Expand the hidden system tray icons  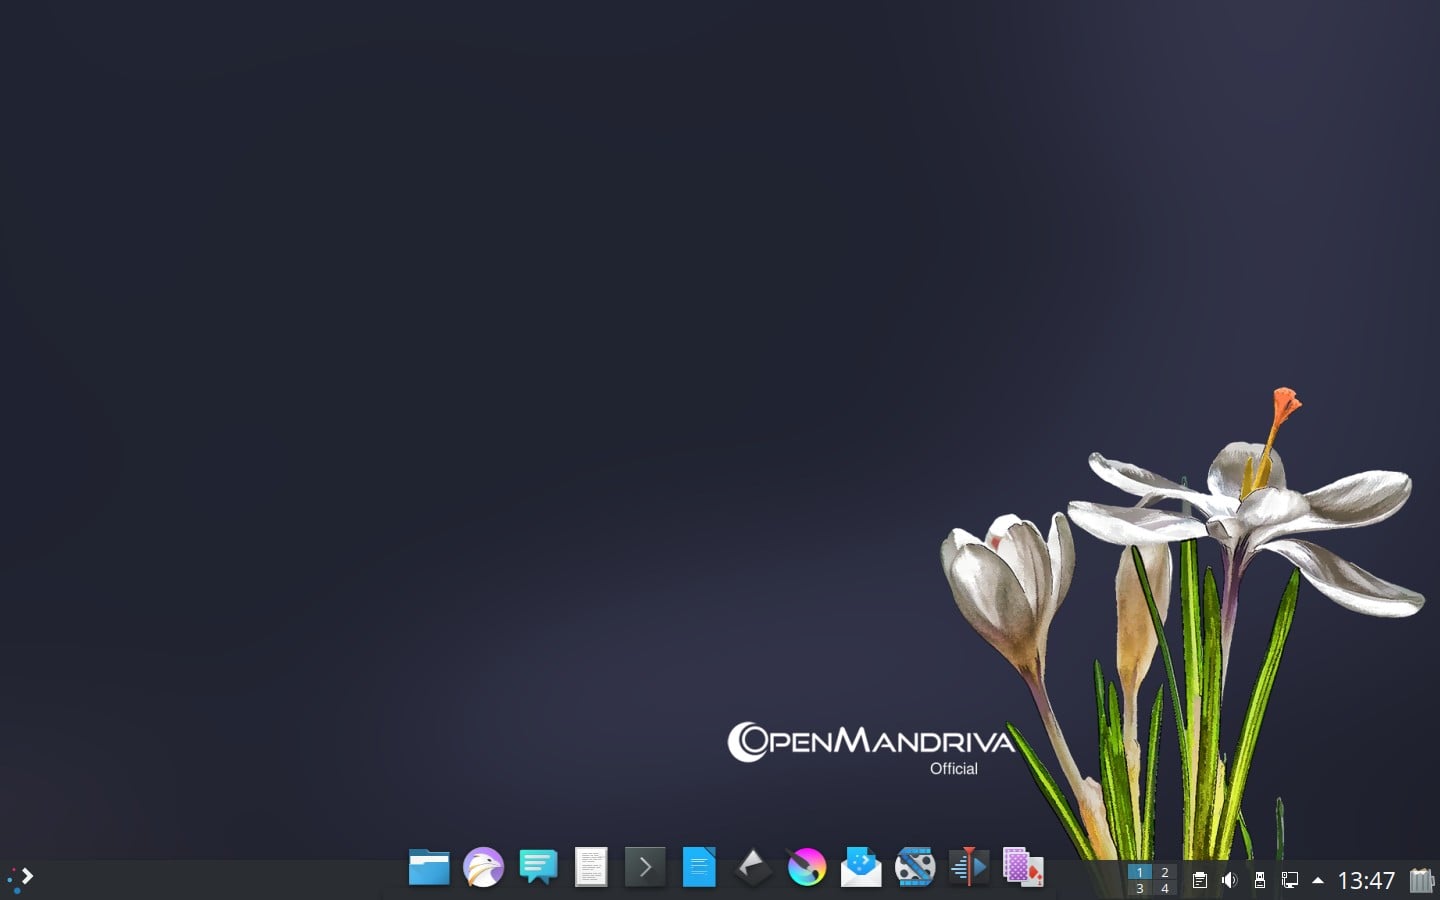[1318, 880]
